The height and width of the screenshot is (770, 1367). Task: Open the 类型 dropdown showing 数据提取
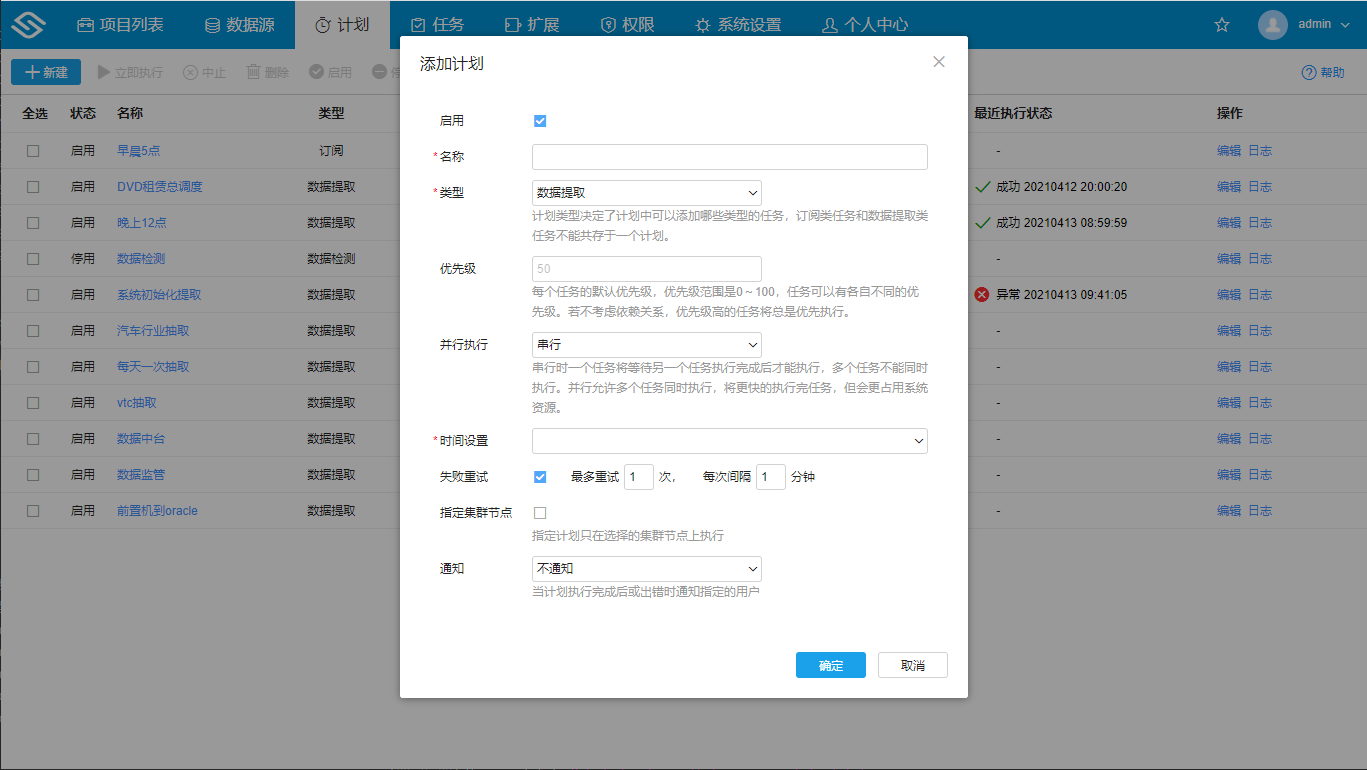646,192
